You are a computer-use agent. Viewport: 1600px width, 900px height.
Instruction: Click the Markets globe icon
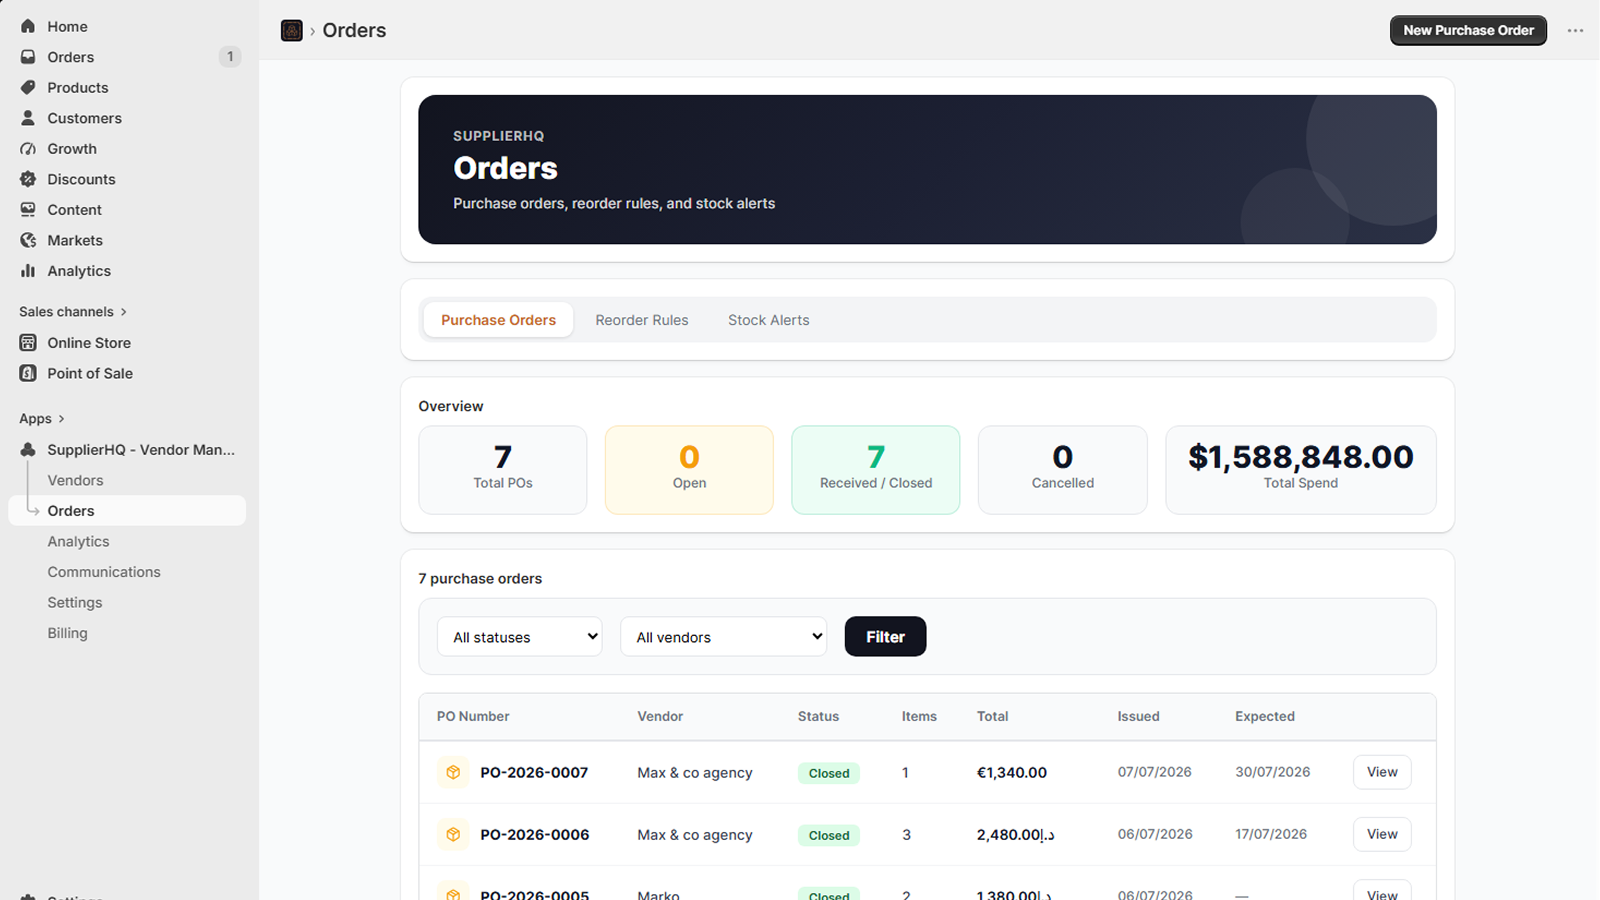pyautogui.click(x=28, y=240)
